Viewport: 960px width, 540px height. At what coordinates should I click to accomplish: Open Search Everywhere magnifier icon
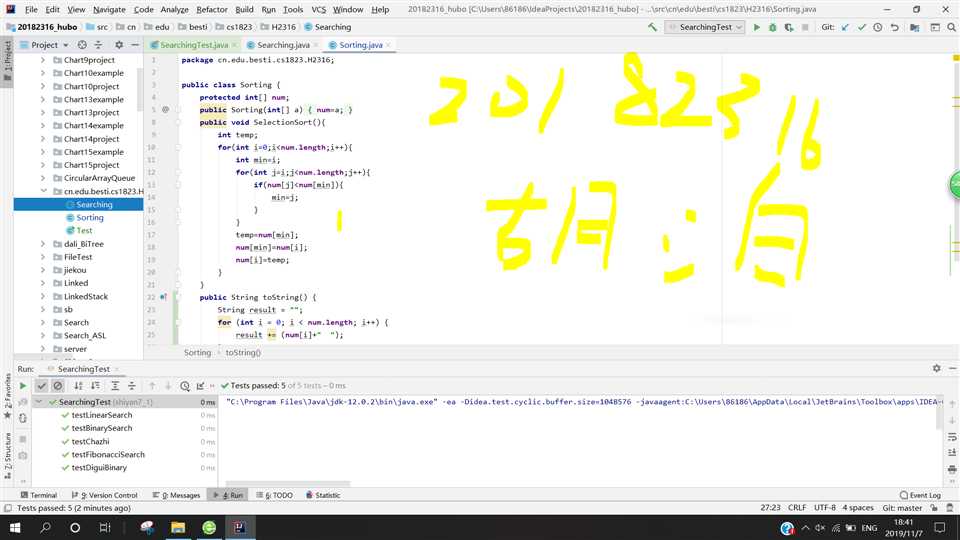(951, 27)
